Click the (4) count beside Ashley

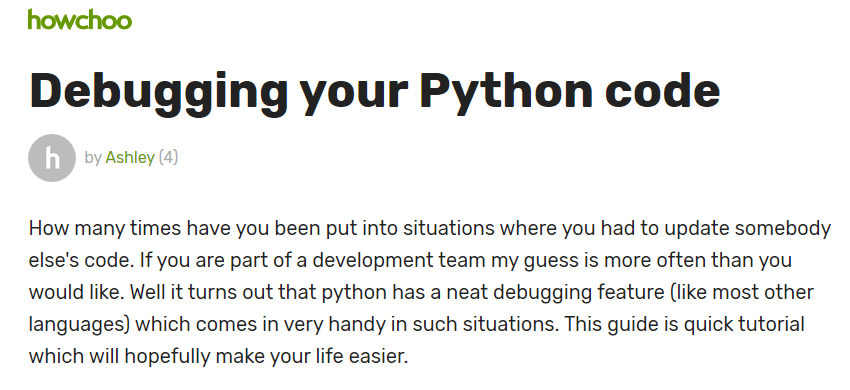click(168, 157)
